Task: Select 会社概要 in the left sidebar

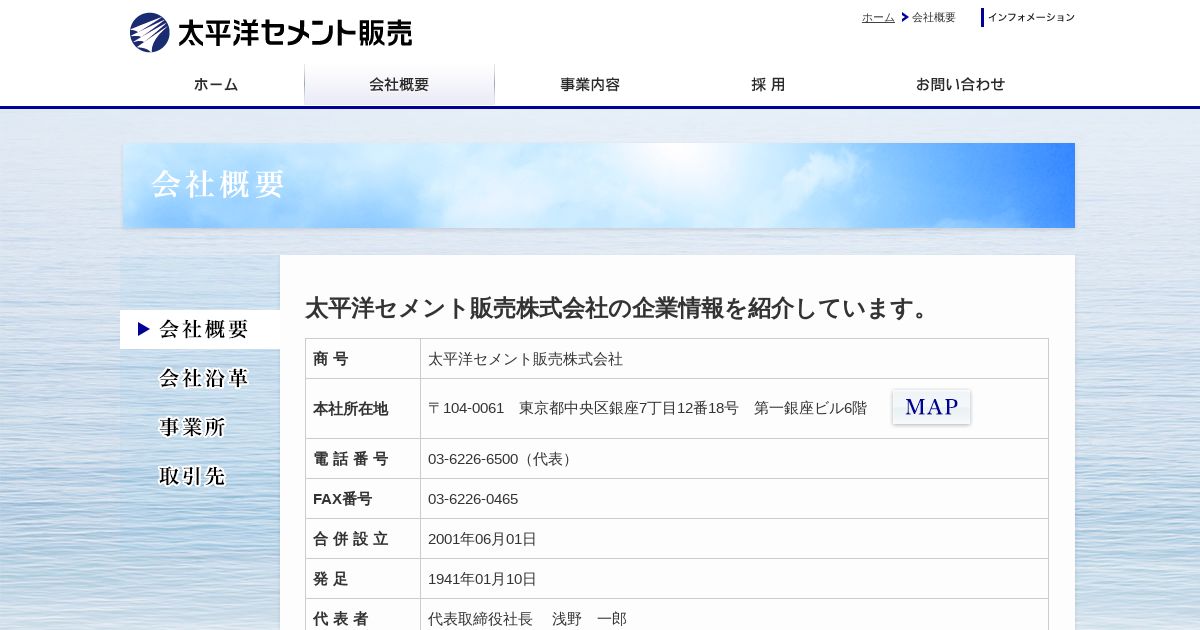Action: point(200,329)
